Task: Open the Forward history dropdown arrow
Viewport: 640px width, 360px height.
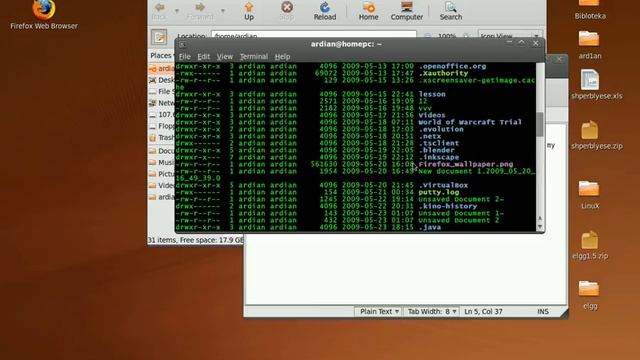Action: coord(223,11)
